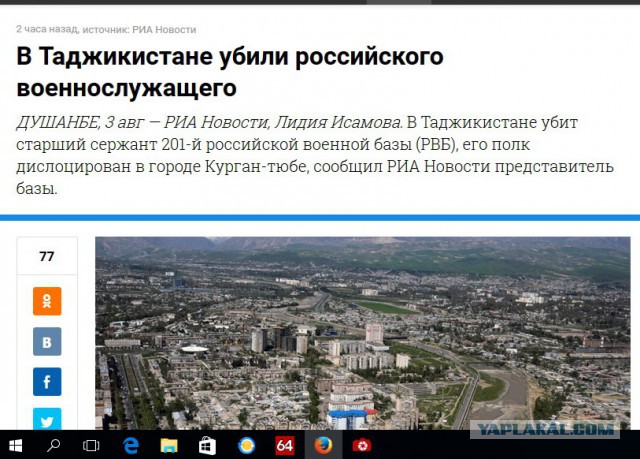Screen dimensions: 640x459
Task: Click author name 'Лидия Исамова'
Action: [x=338, y=122]
